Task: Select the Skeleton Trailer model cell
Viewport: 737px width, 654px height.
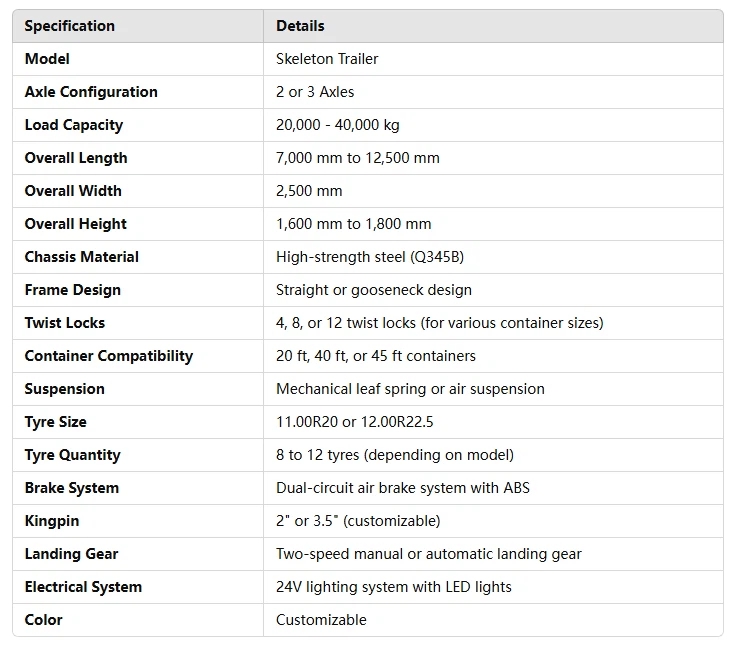Action: pos(327,59)
